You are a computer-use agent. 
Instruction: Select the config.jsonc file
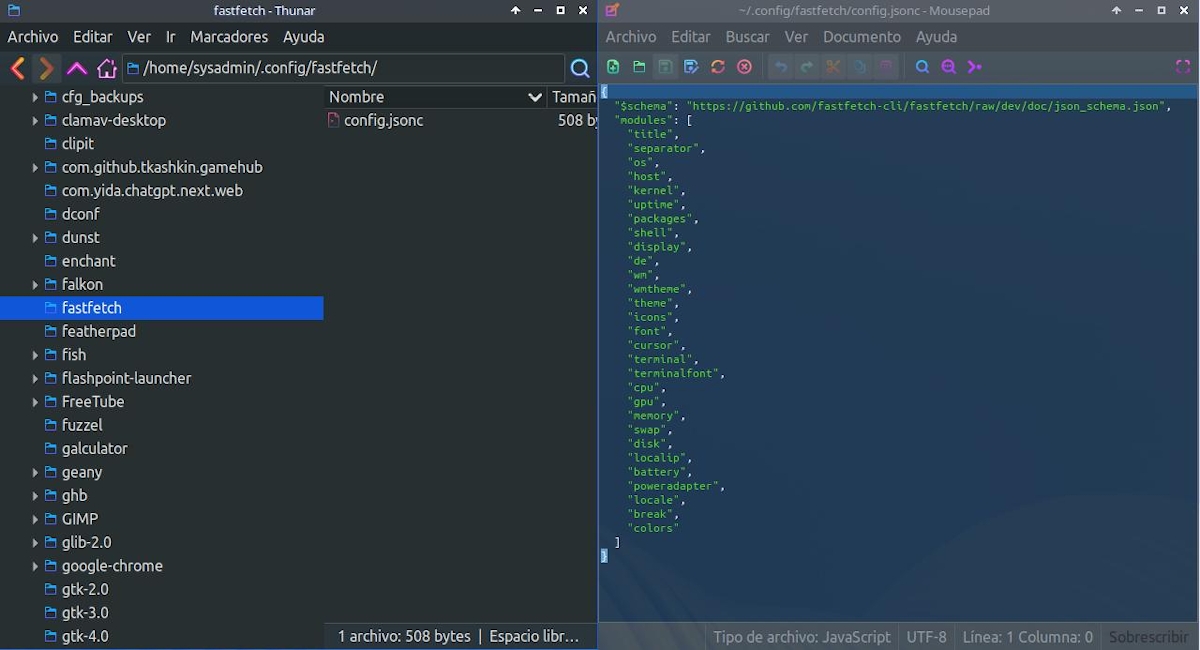383,120
